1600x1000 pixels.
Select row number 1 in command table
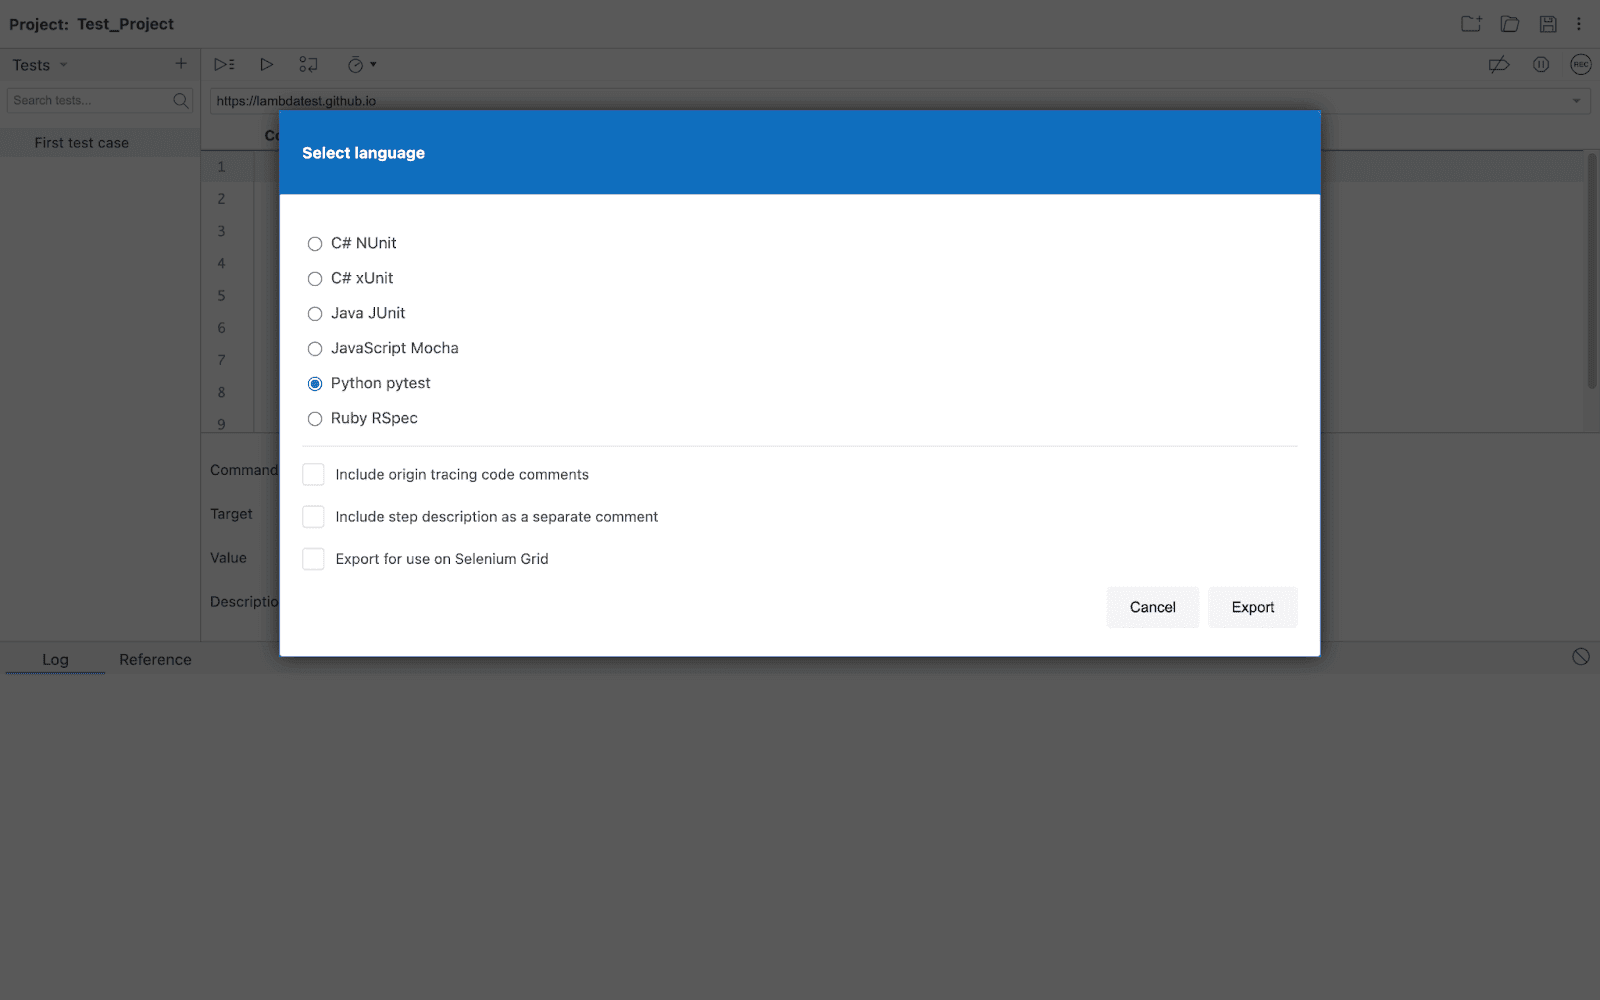[x=222, y=167]
